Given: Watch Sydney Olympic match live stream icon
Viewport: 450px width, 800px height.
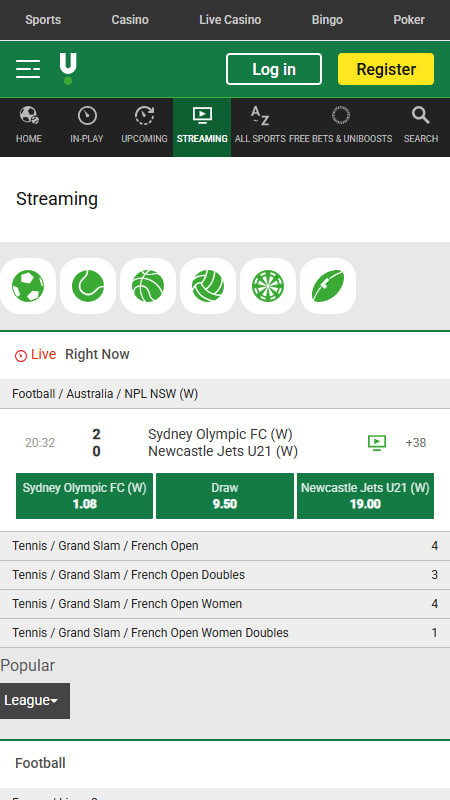Looking at the screenshot, I should pos(377,443).
